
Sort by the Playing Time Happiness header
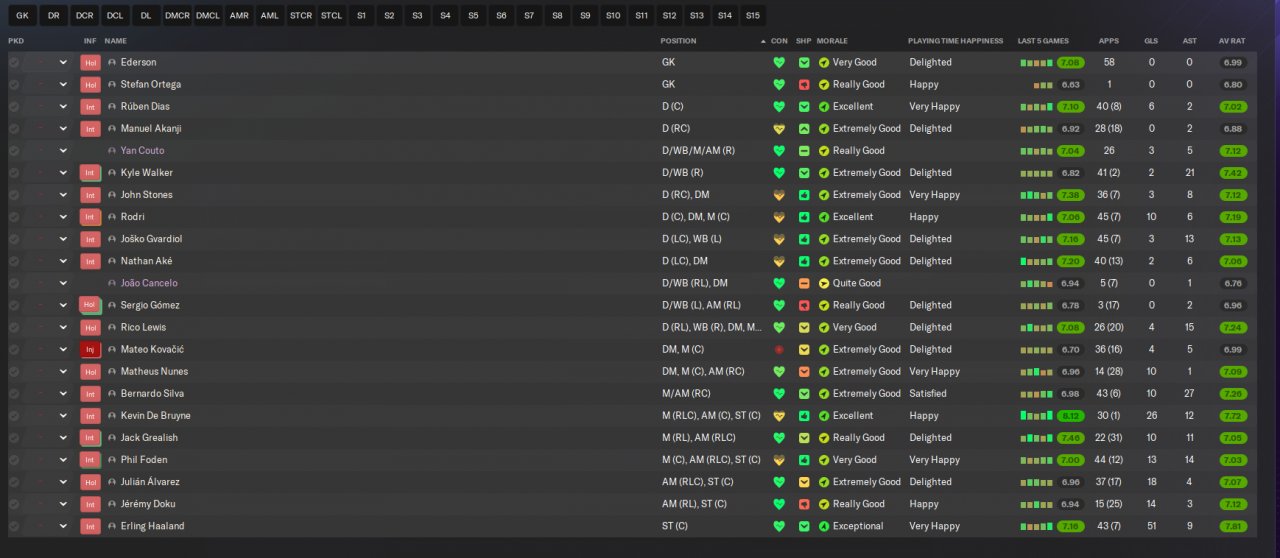955,41
